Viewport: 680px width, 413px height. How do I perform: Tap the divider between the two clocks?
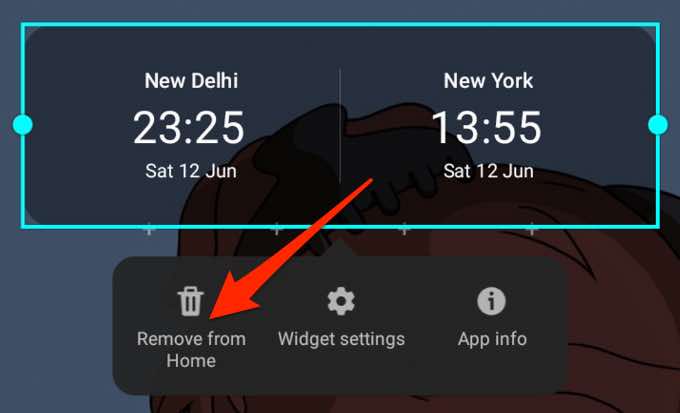click(x=340, y=126)
